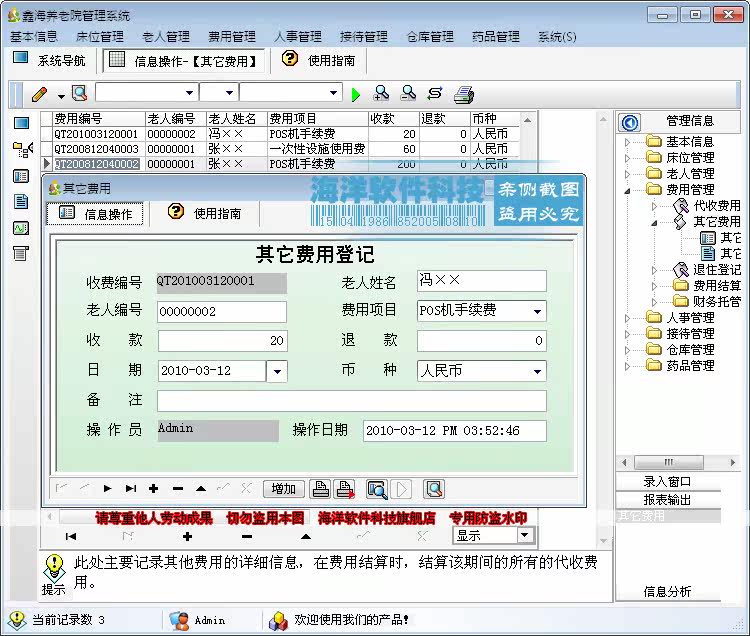Click the 增加 button
The height and width of the screenshot is (636, 750).
284,489
